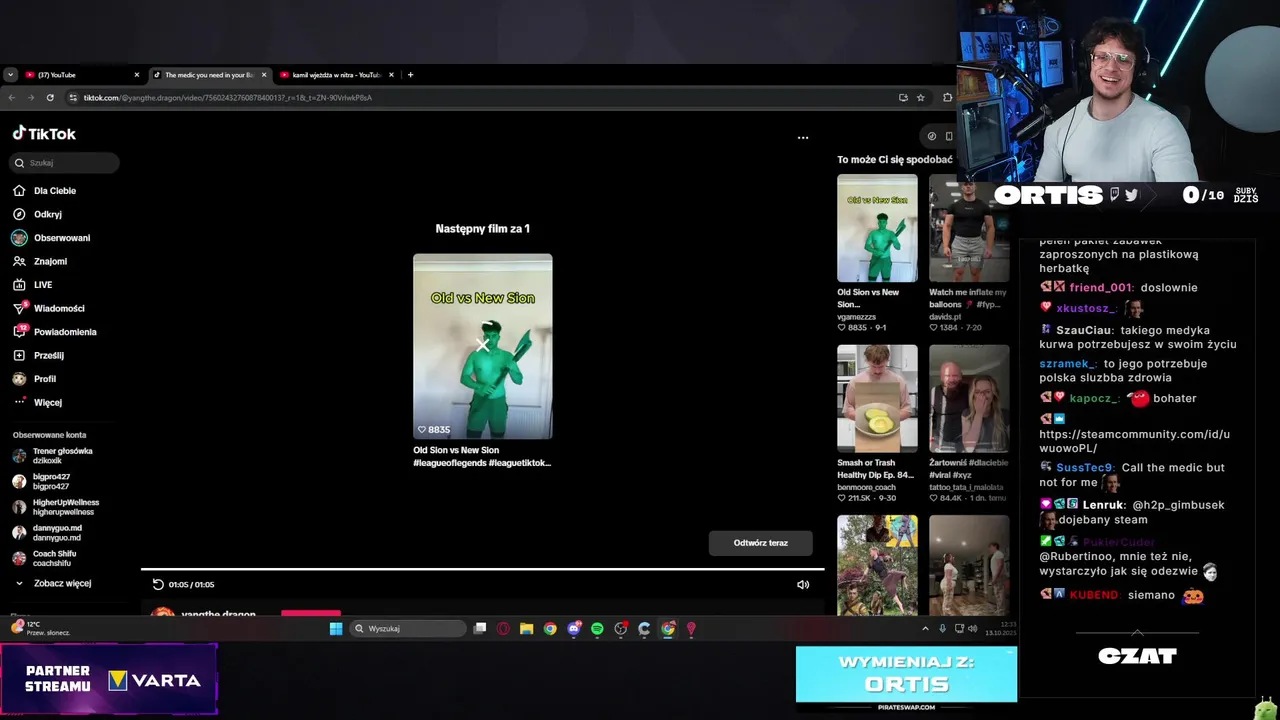
Task: Open Task View on taskbar
Action: coord(480,629)
